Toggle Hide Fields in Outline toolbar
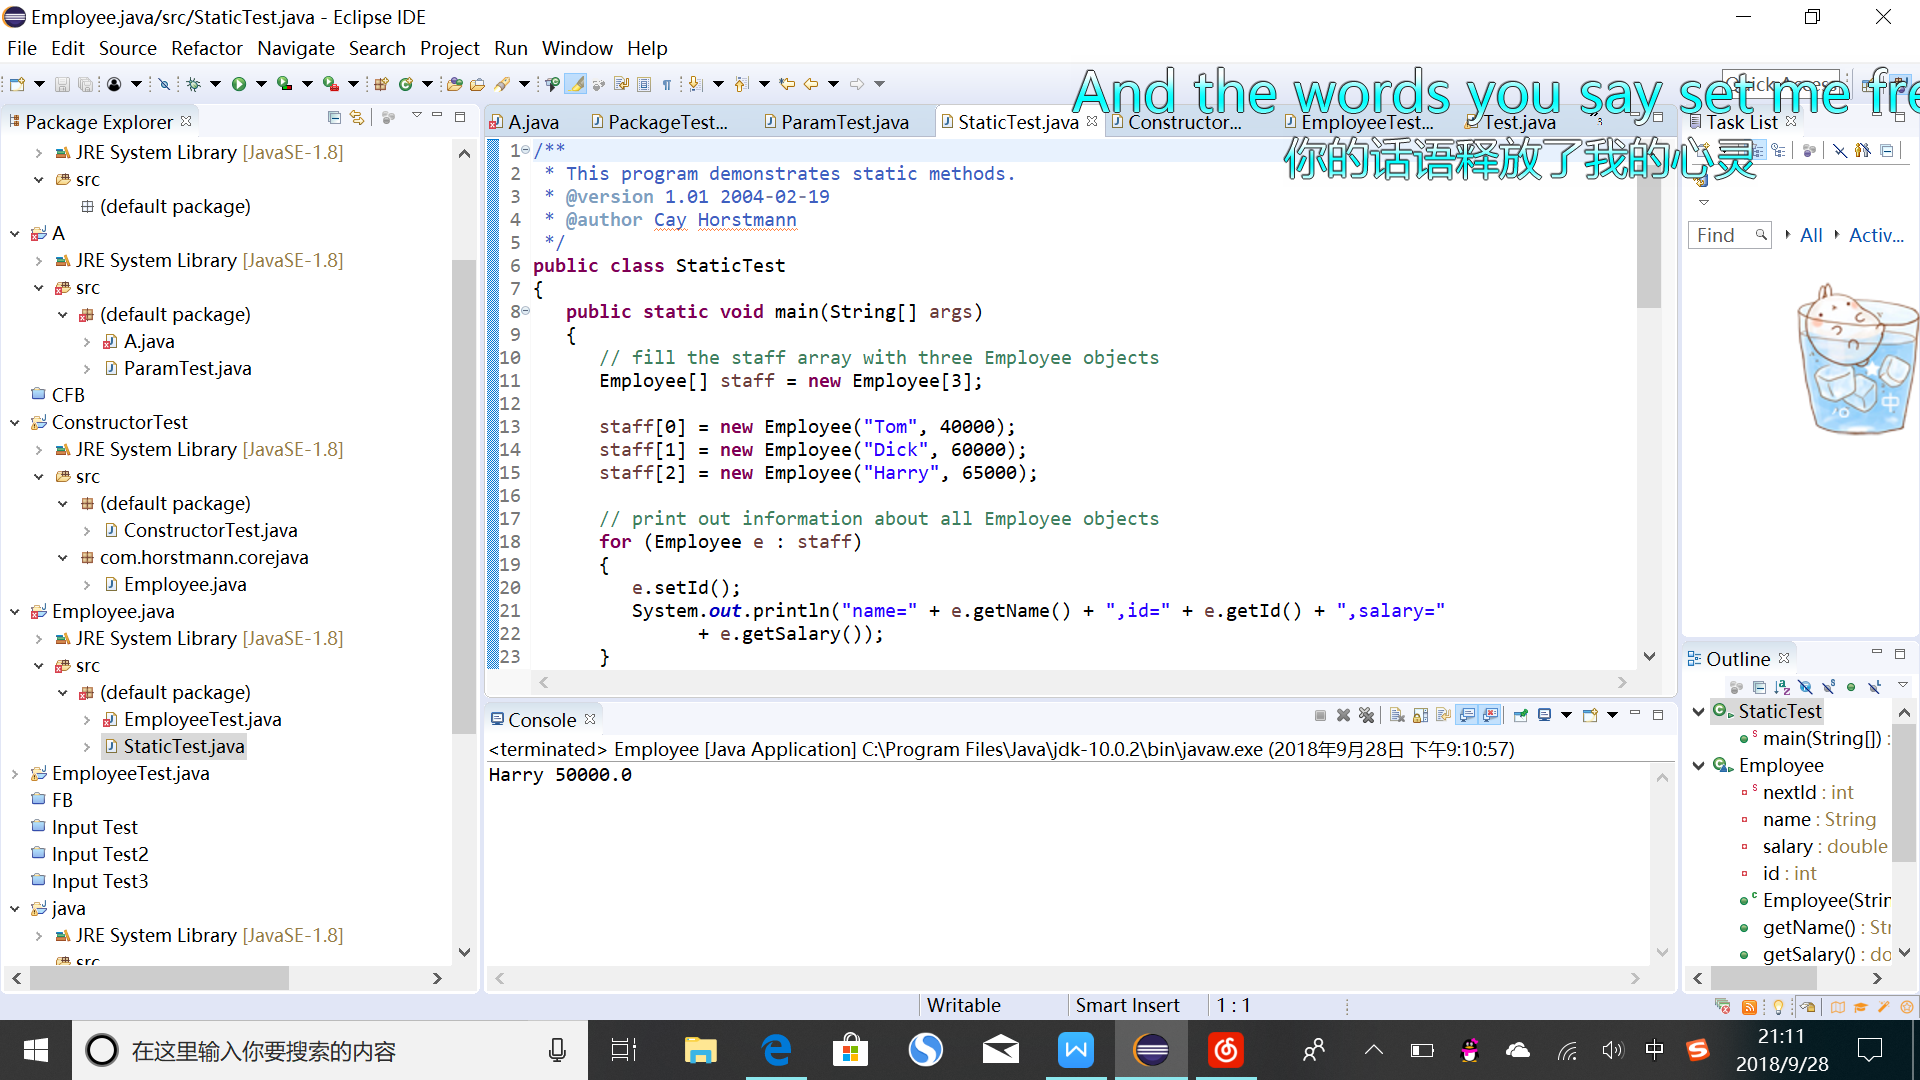This screenshot has height=1080, width=1920. point(1805,687)
